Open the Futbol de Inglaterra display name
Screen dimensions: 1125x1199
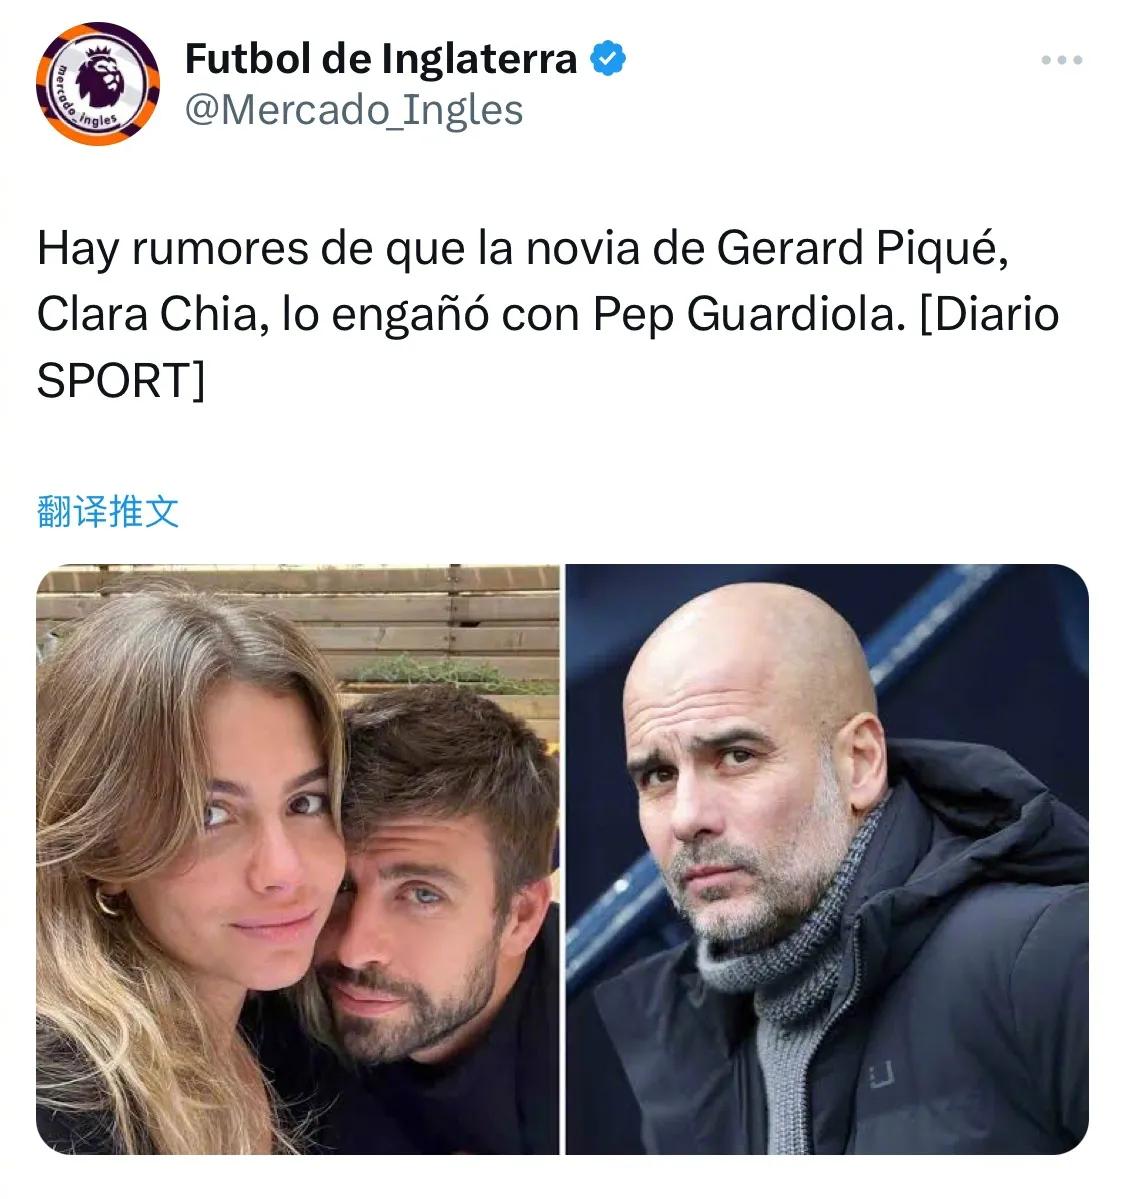381,59
